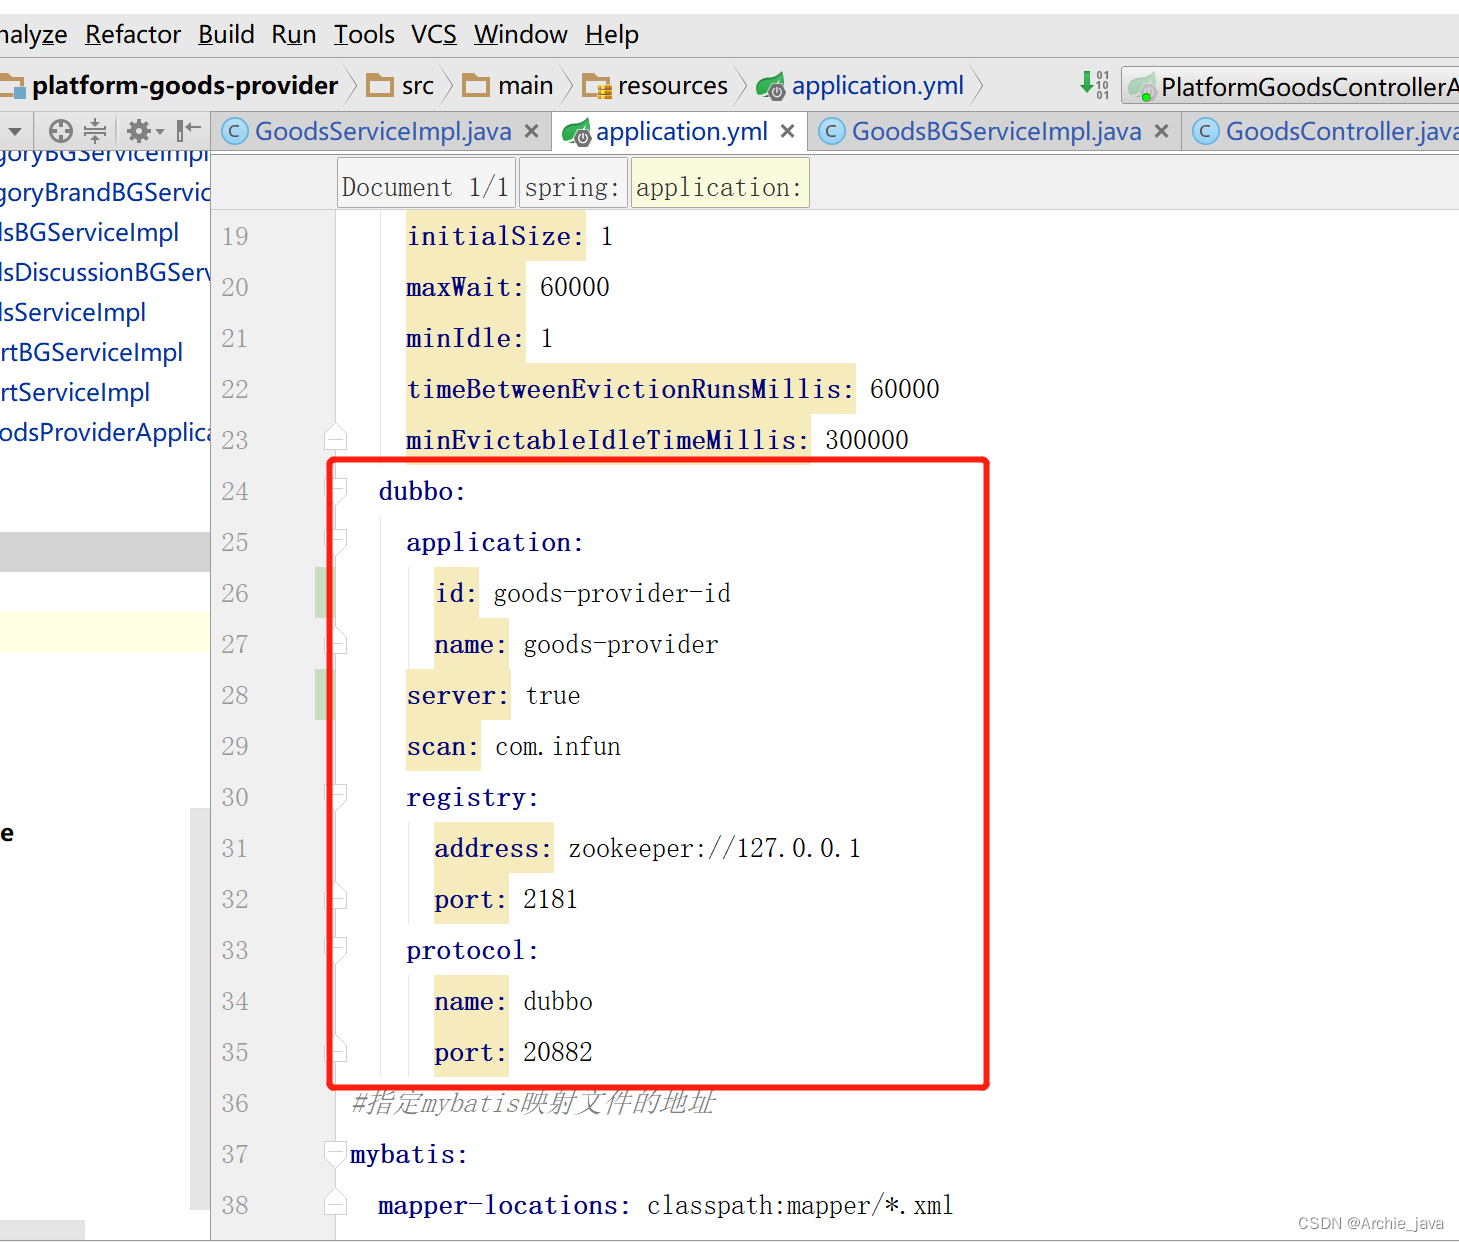Click the resources folder icon in breadcrumb

click(x=596, y=87)
